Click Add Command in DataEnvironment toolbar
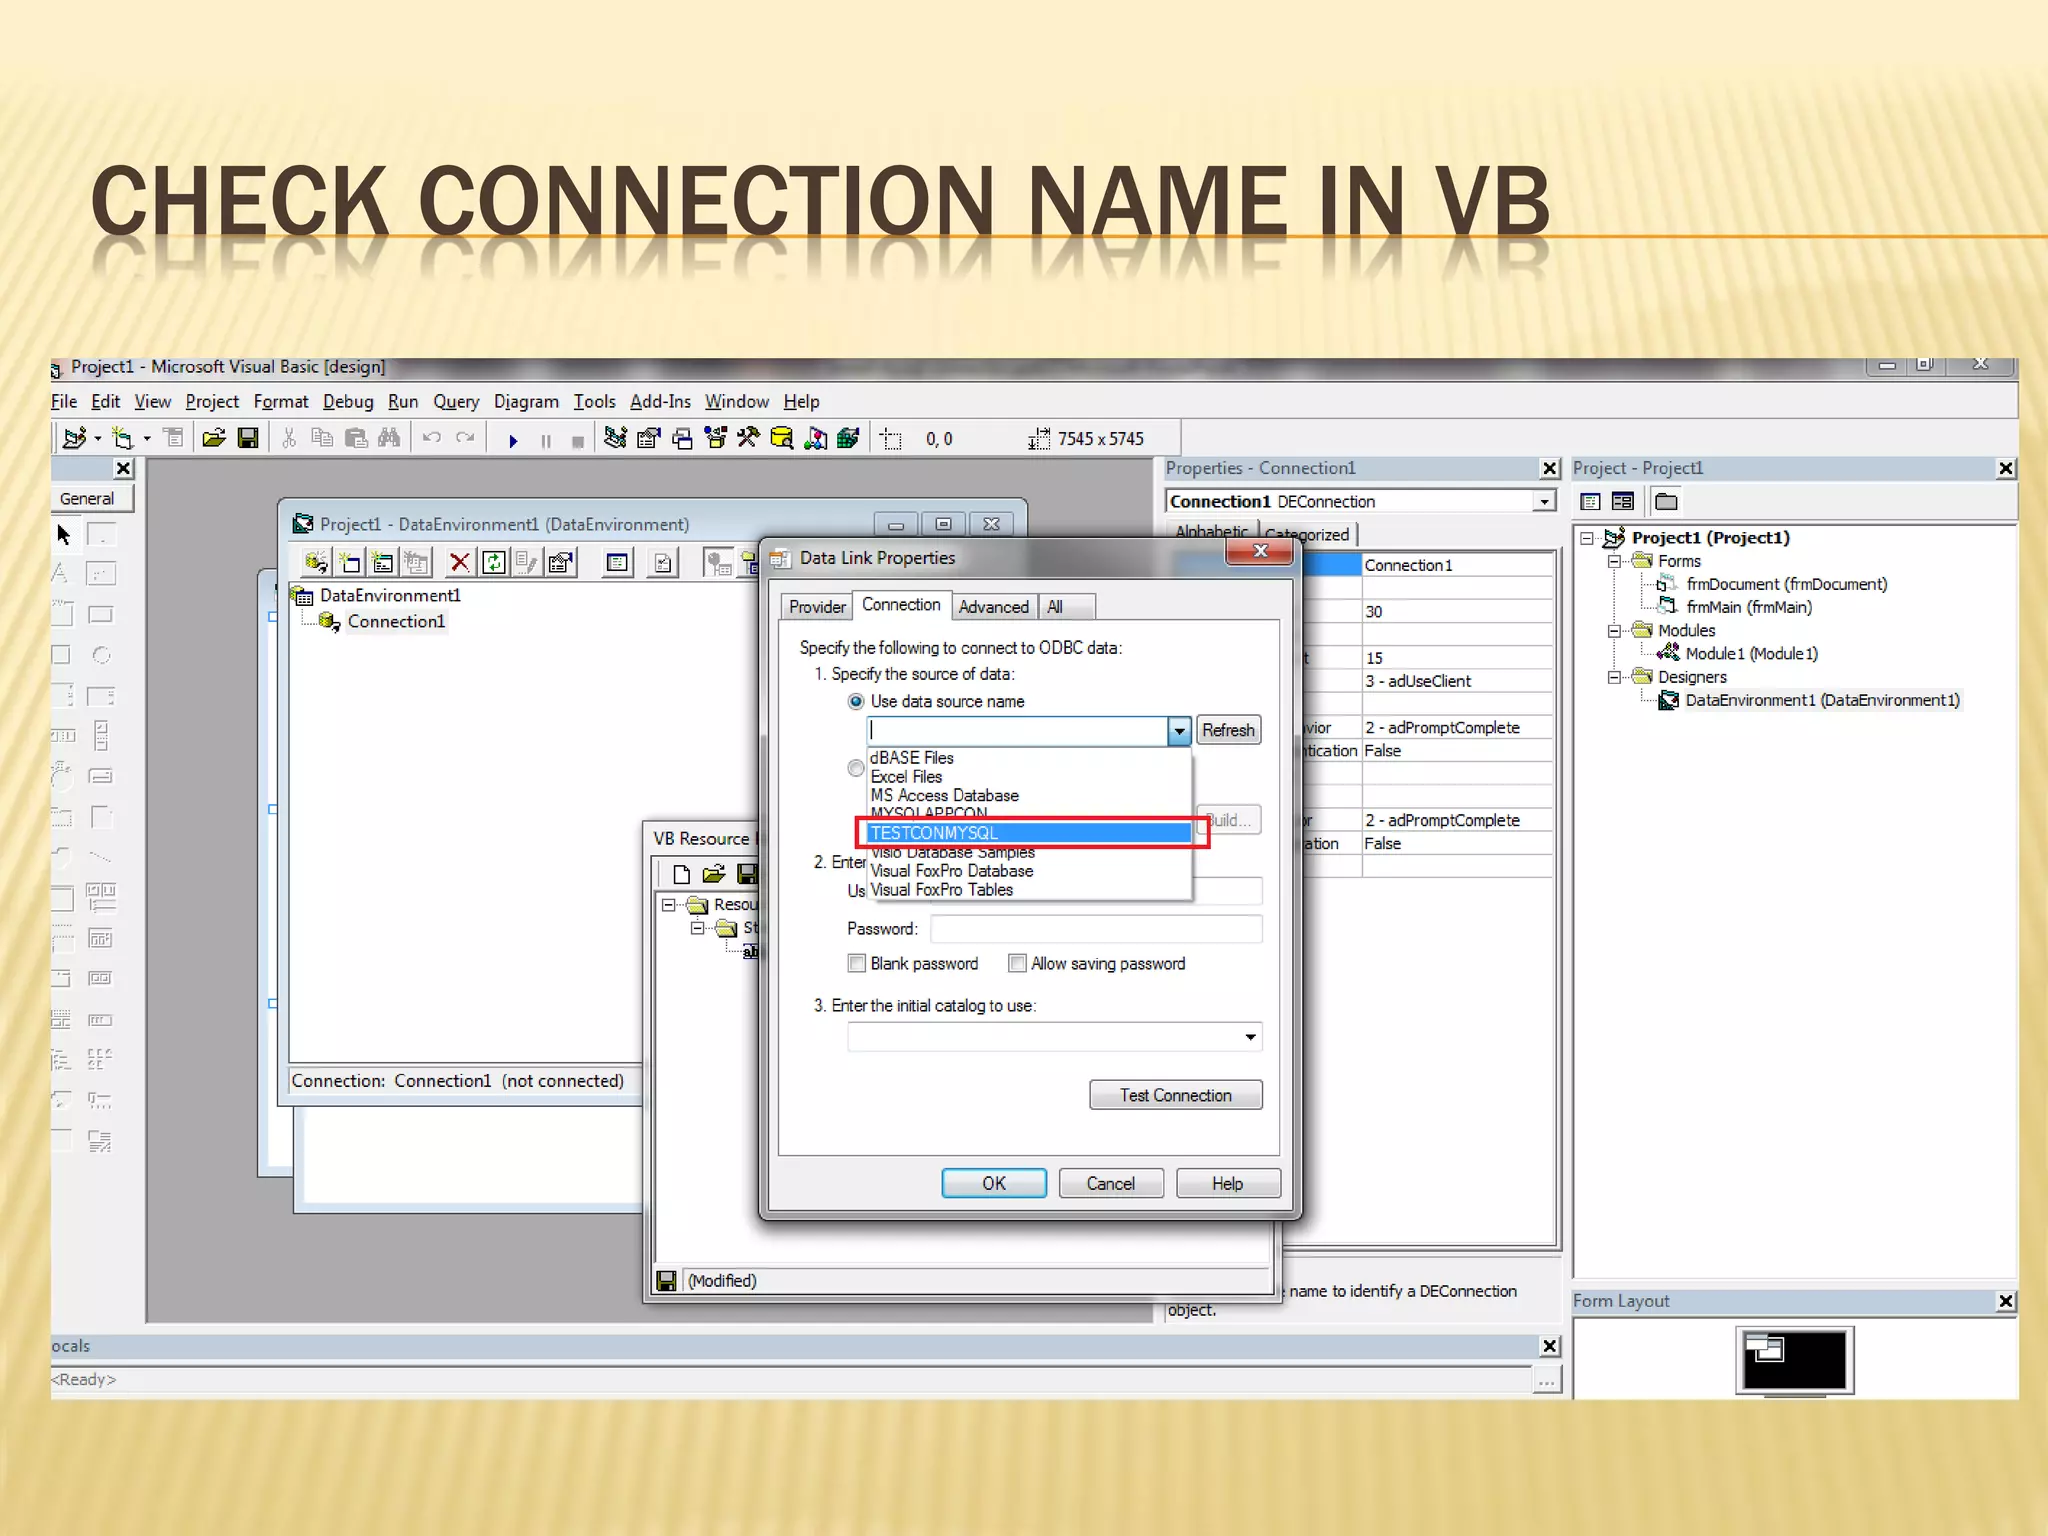 tap(350, 563)
